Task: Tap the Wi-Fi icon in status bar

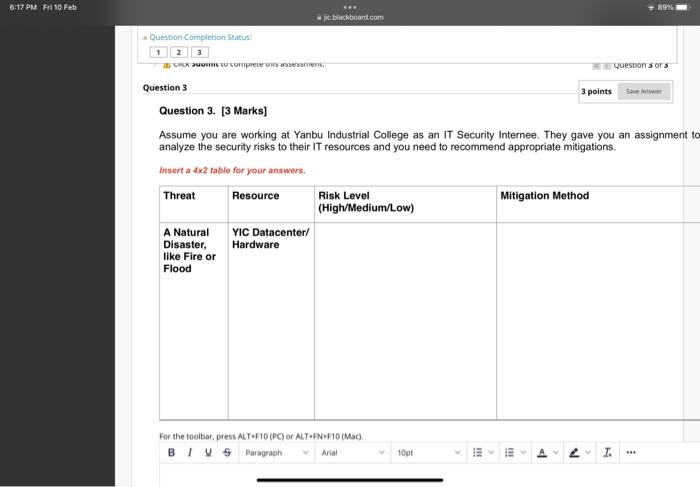Action: click(651, 8)
